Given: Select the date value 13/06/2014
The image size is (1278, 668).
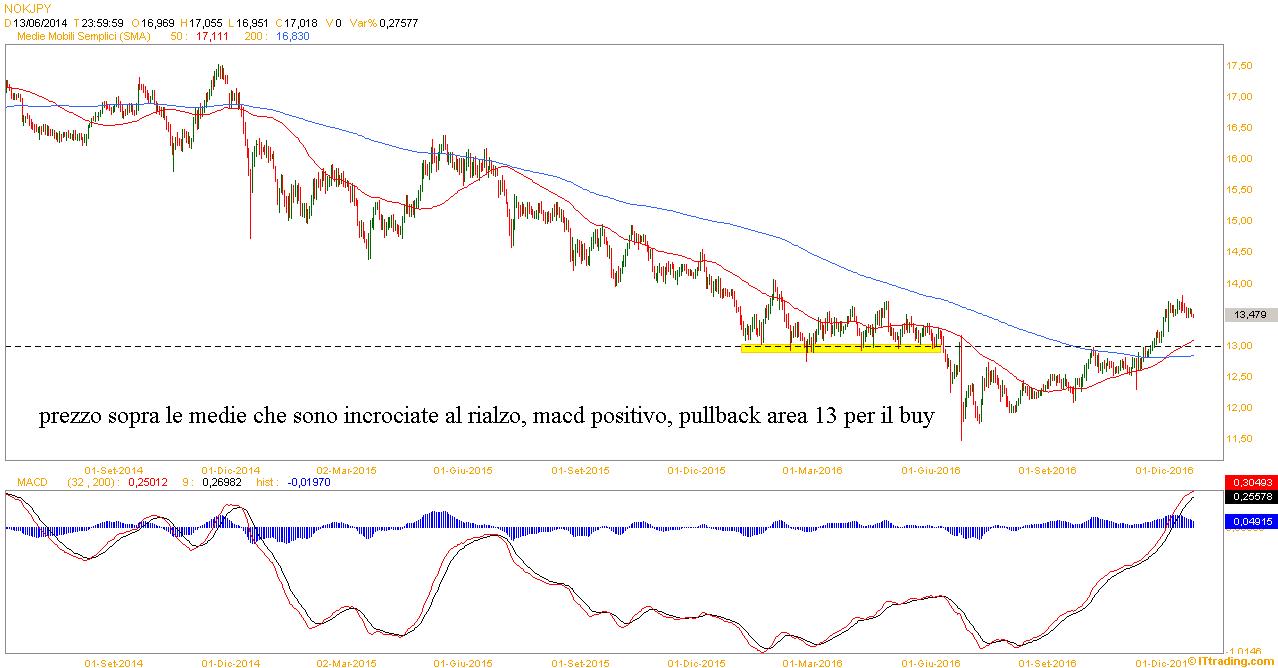Looking at the screenshot, I should point(41,21).
